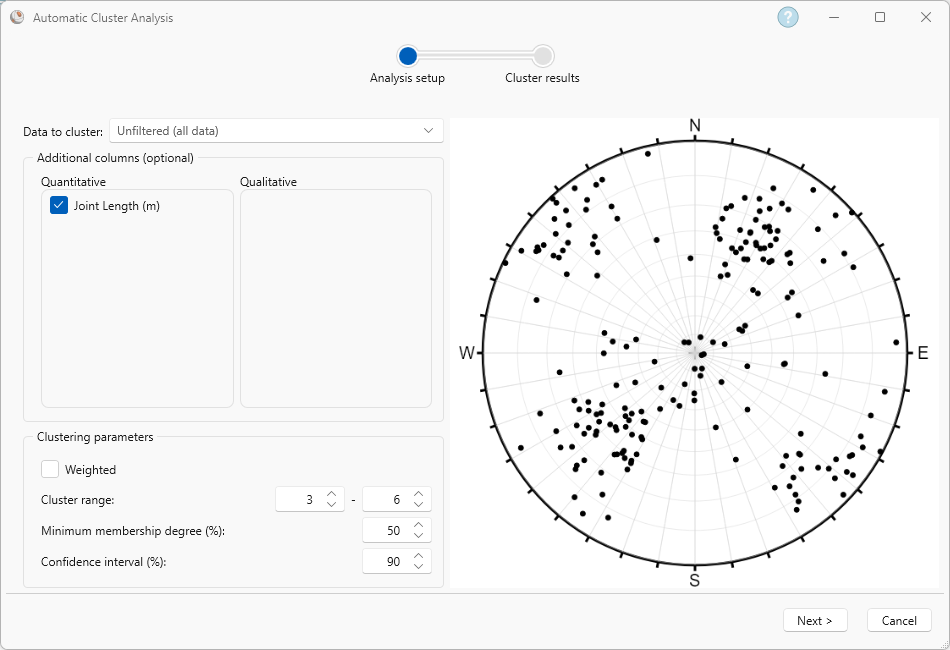Decrease the cluster range minimum value

331,504
